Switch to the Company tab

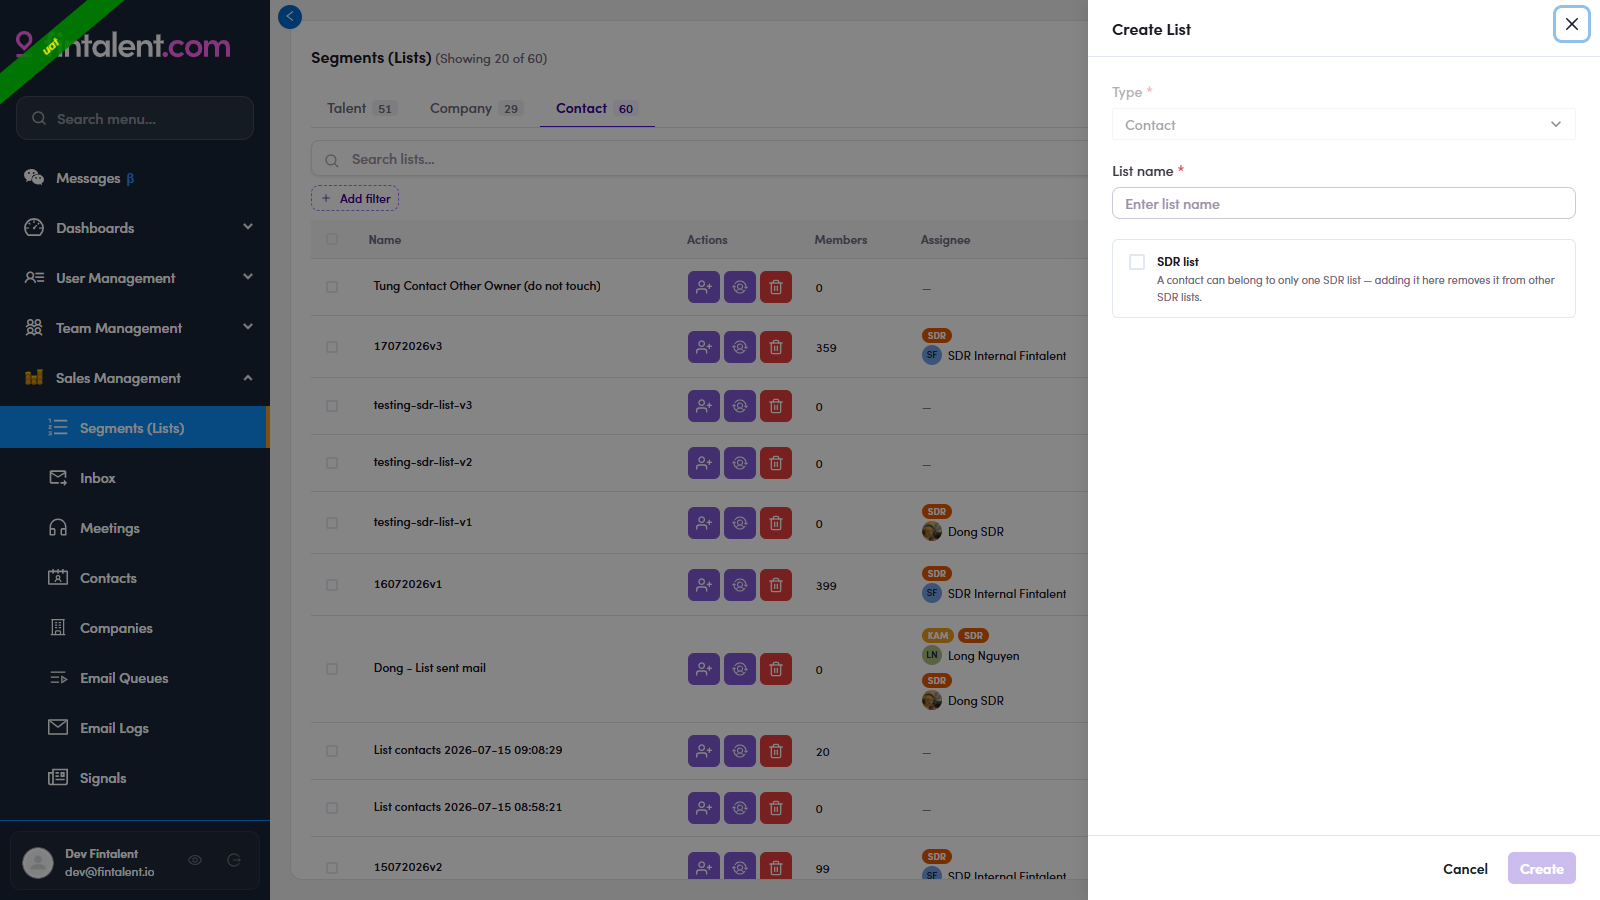pos(475,108)
